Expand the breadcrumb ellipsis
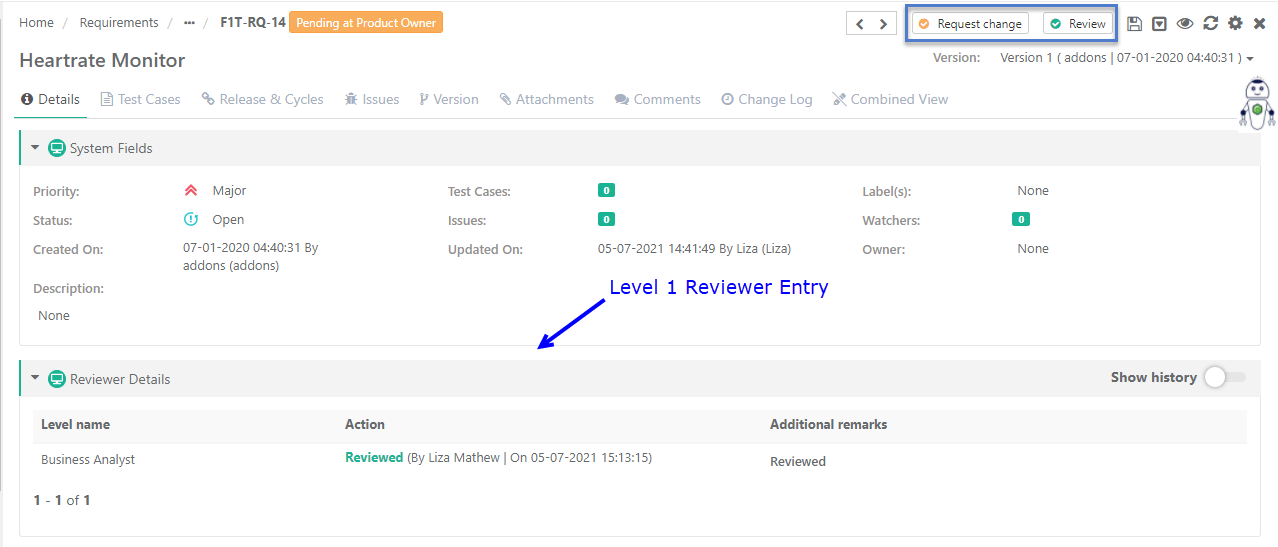This screenshot has width=1278, height=547. coord(189,23)
